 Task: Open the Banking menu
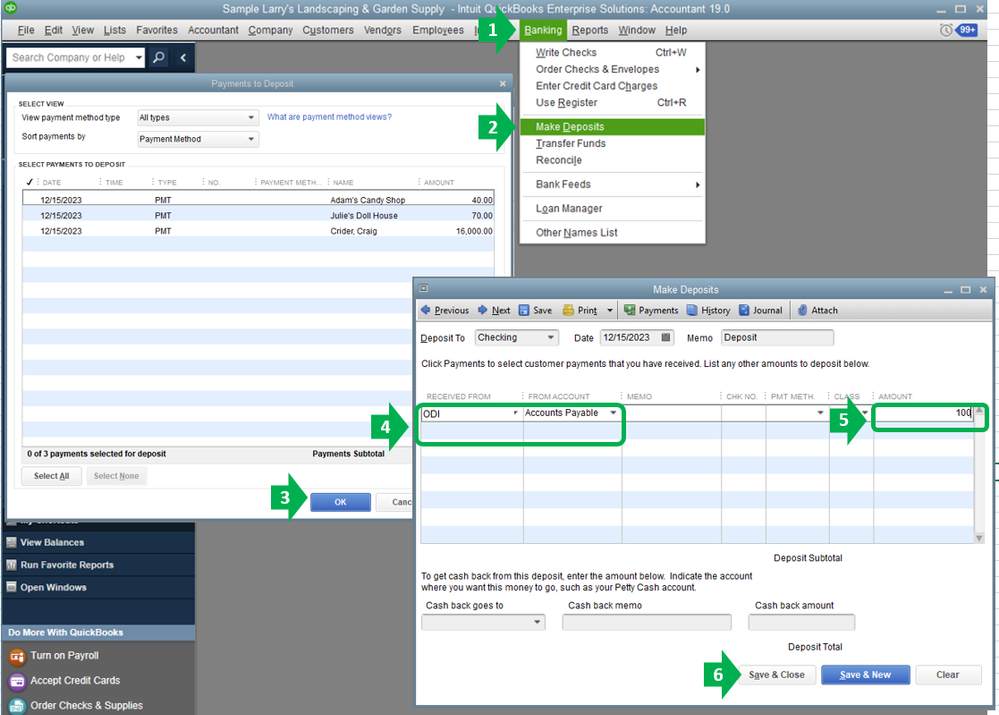pyautogui.click(x=543, y=30)
